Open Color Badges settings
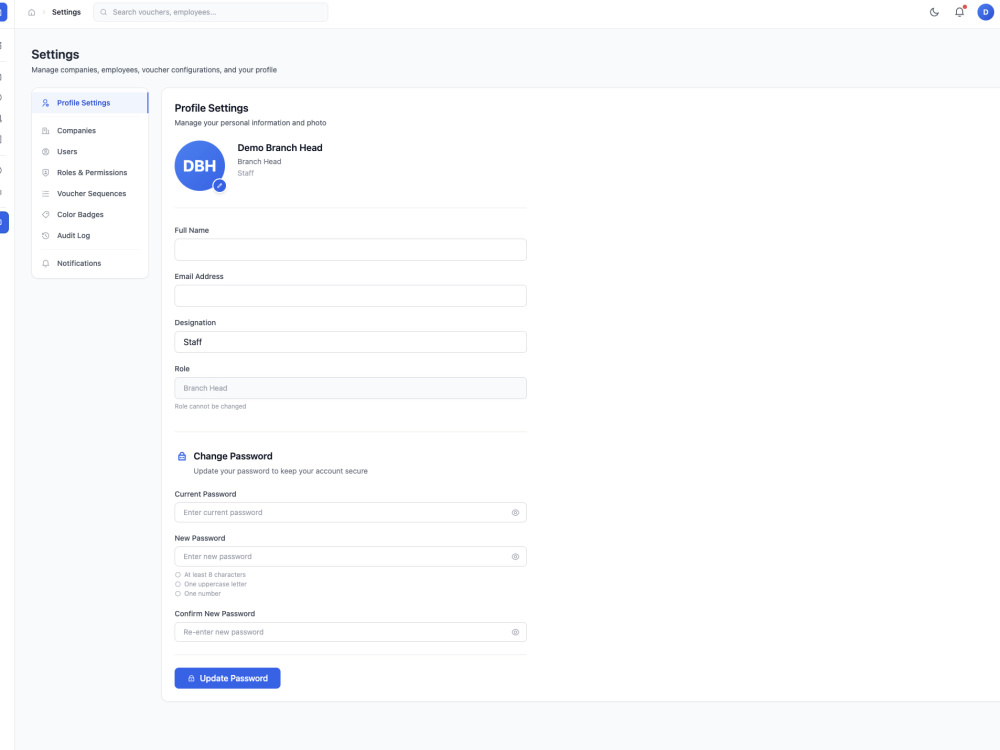 tap(90, 215)
